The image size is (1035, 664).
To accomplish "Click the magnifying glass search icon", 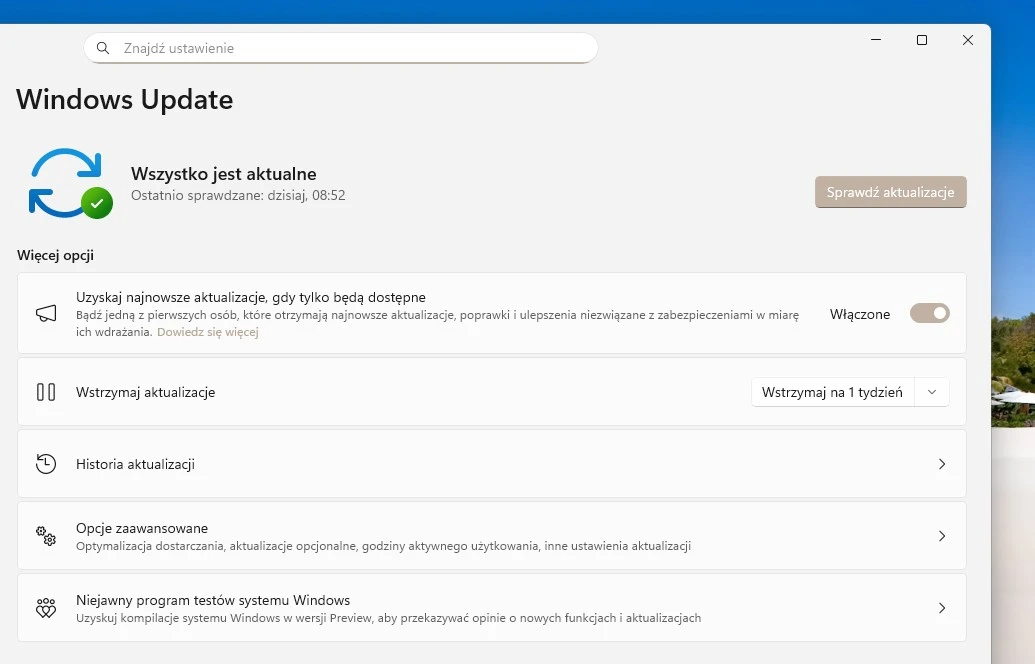I will (103, 48).
